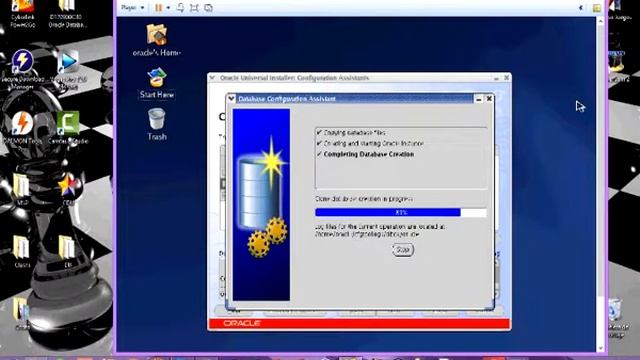Open the Oracle Database folder on host desktop

pyautogui.click(x=67, y=14)
